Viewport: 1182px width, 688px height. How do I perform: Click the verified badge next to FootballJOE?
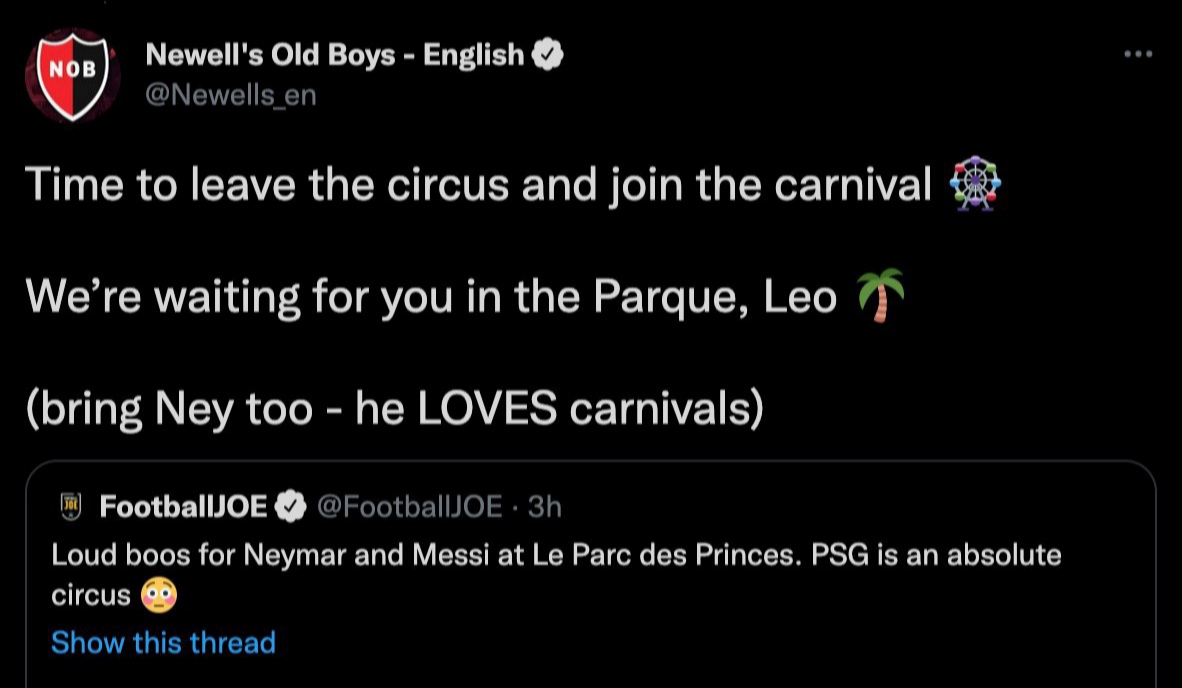pyautogui.click(x=291, y=507)
